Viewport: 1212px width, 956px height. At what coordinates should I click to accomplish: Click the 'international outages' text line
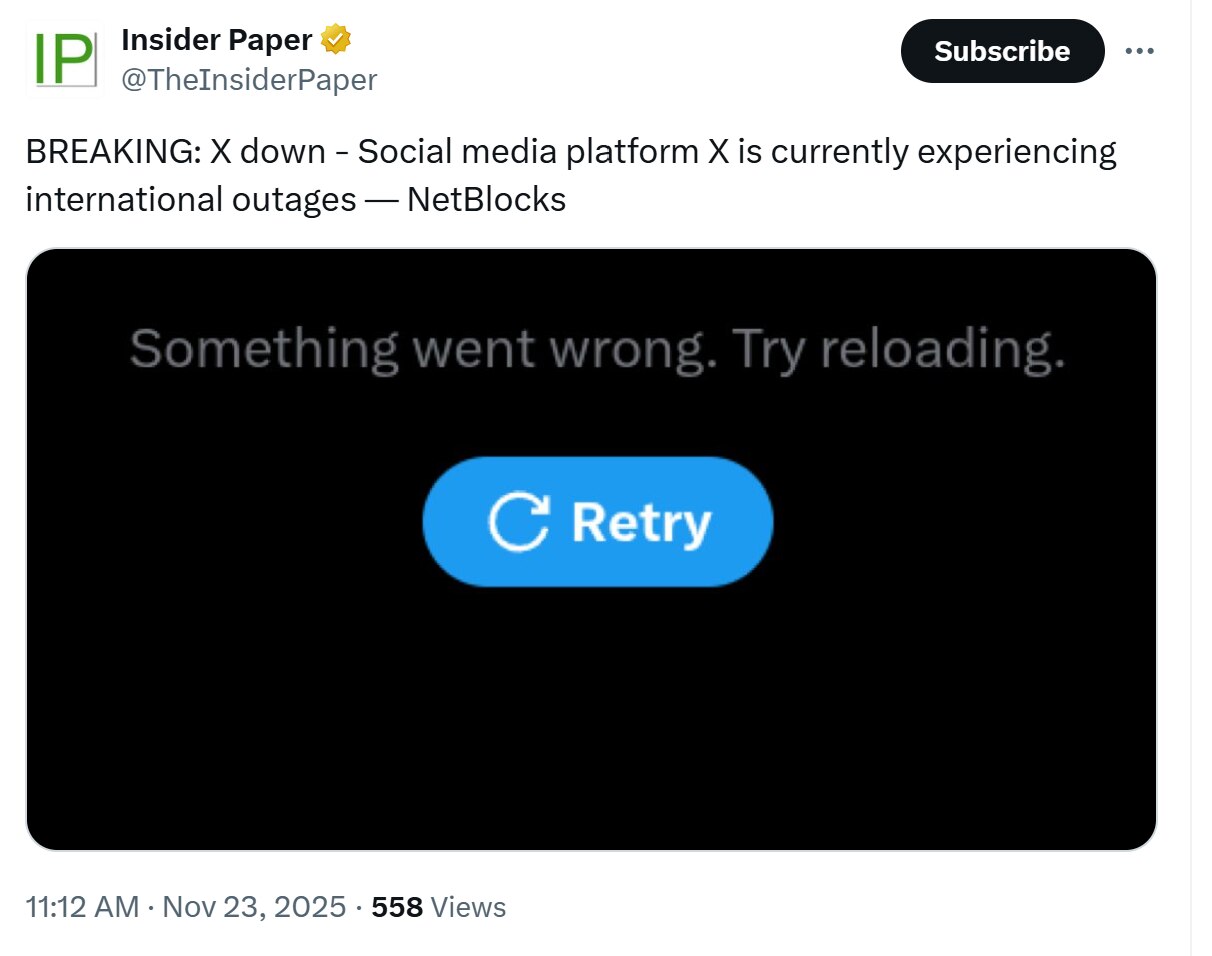(x=190, y=200)
